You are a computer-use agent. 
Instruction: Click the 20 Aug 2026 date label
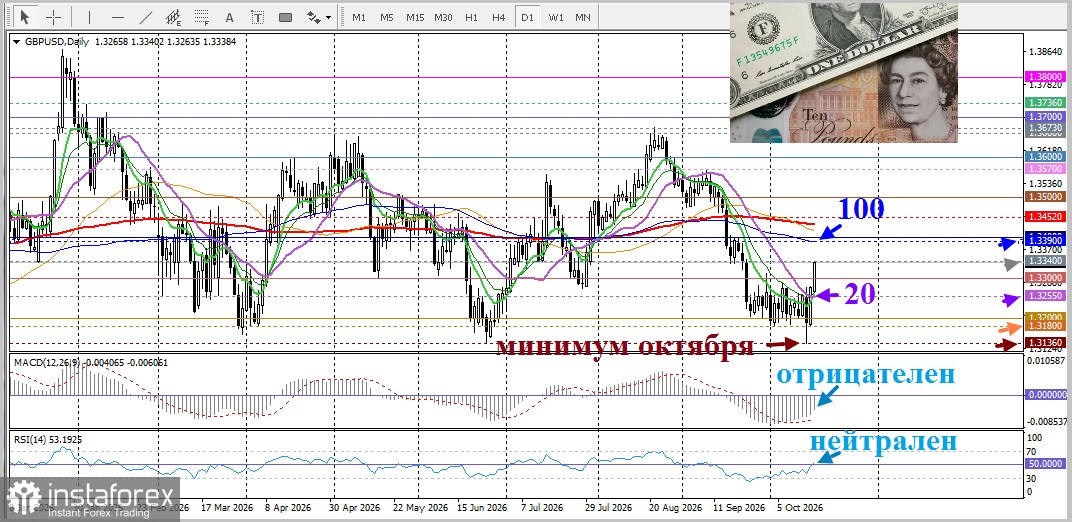coord(675,508)
